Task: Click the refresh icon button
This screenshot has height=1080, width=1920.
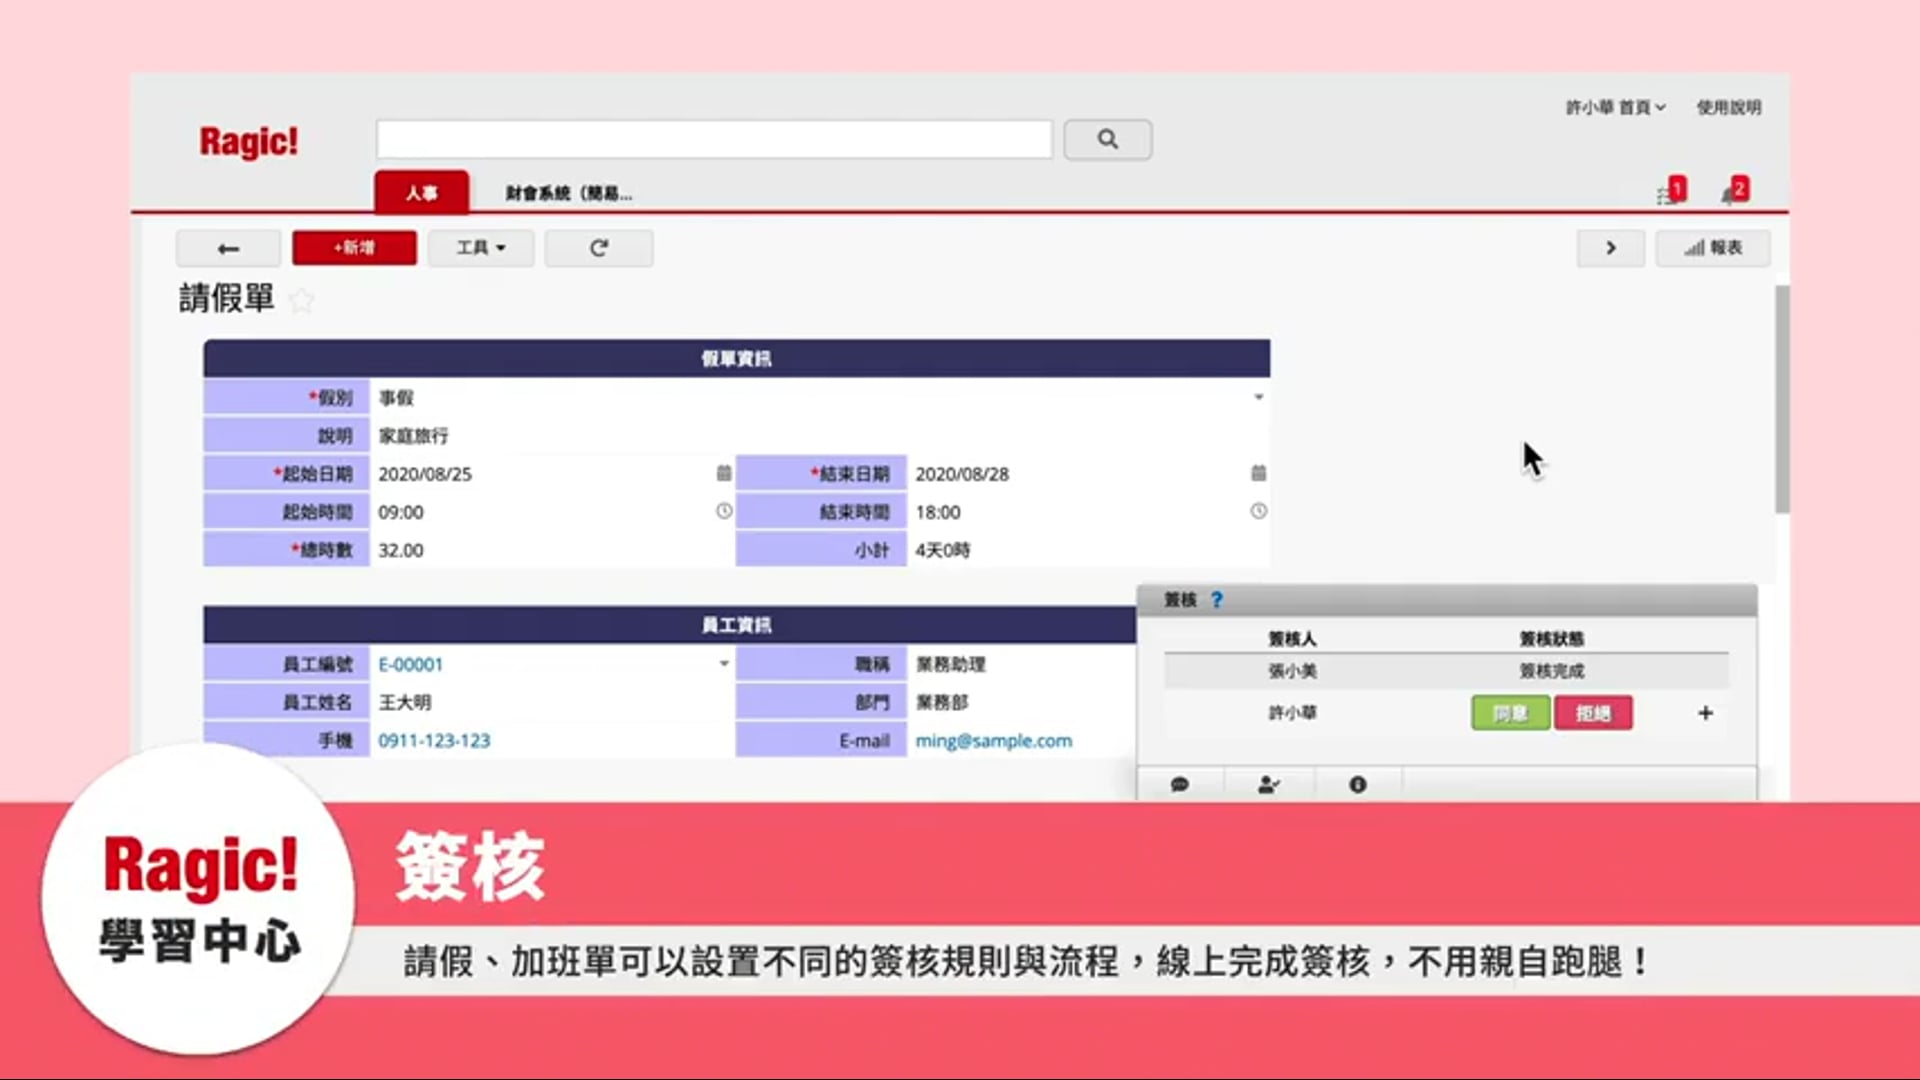Action: click(598, 248)
